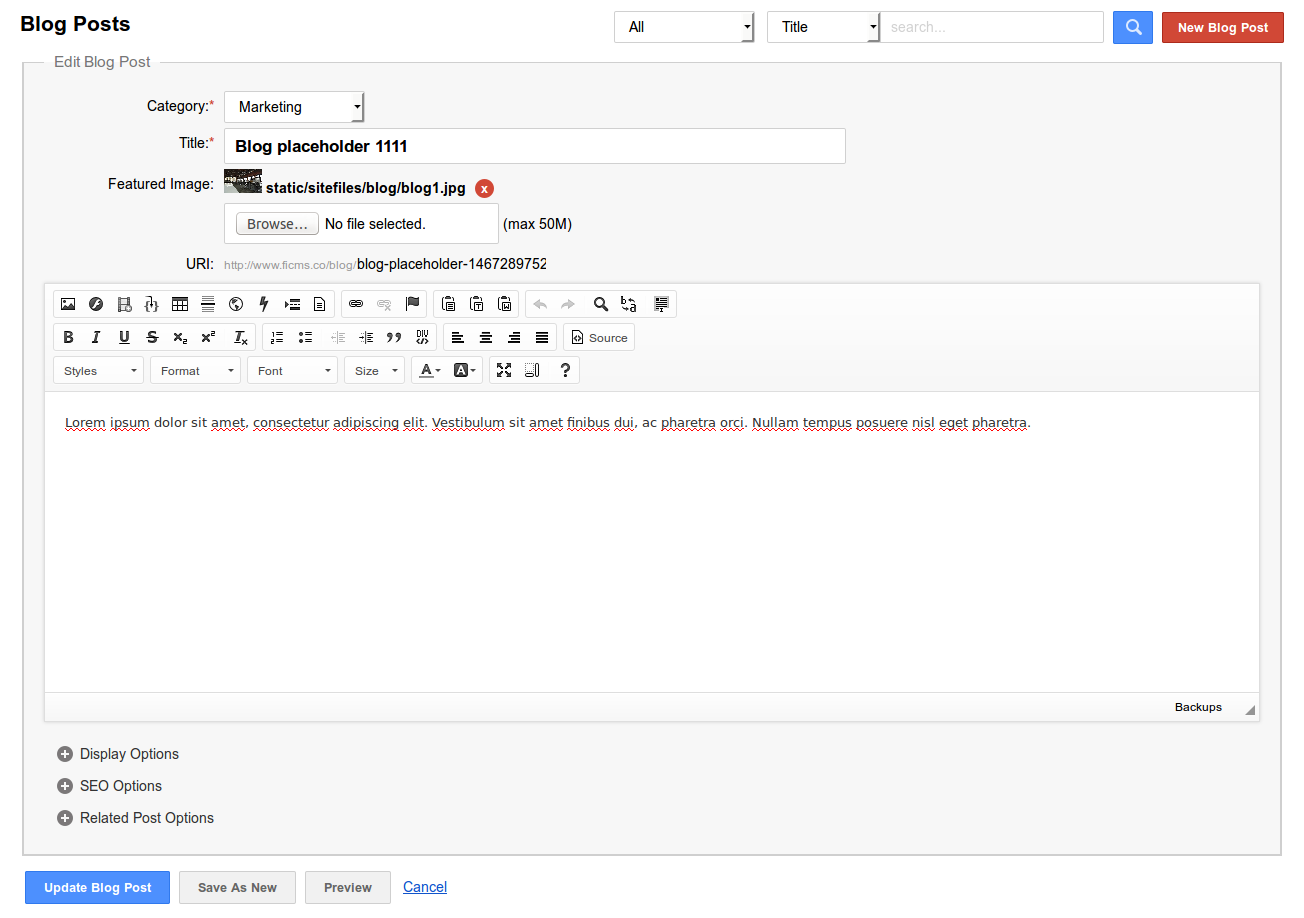Click the find magnifier icon in editor toolbar
Image resolution: width=1304 pixels, height=918 pixels.
point(601,304)
